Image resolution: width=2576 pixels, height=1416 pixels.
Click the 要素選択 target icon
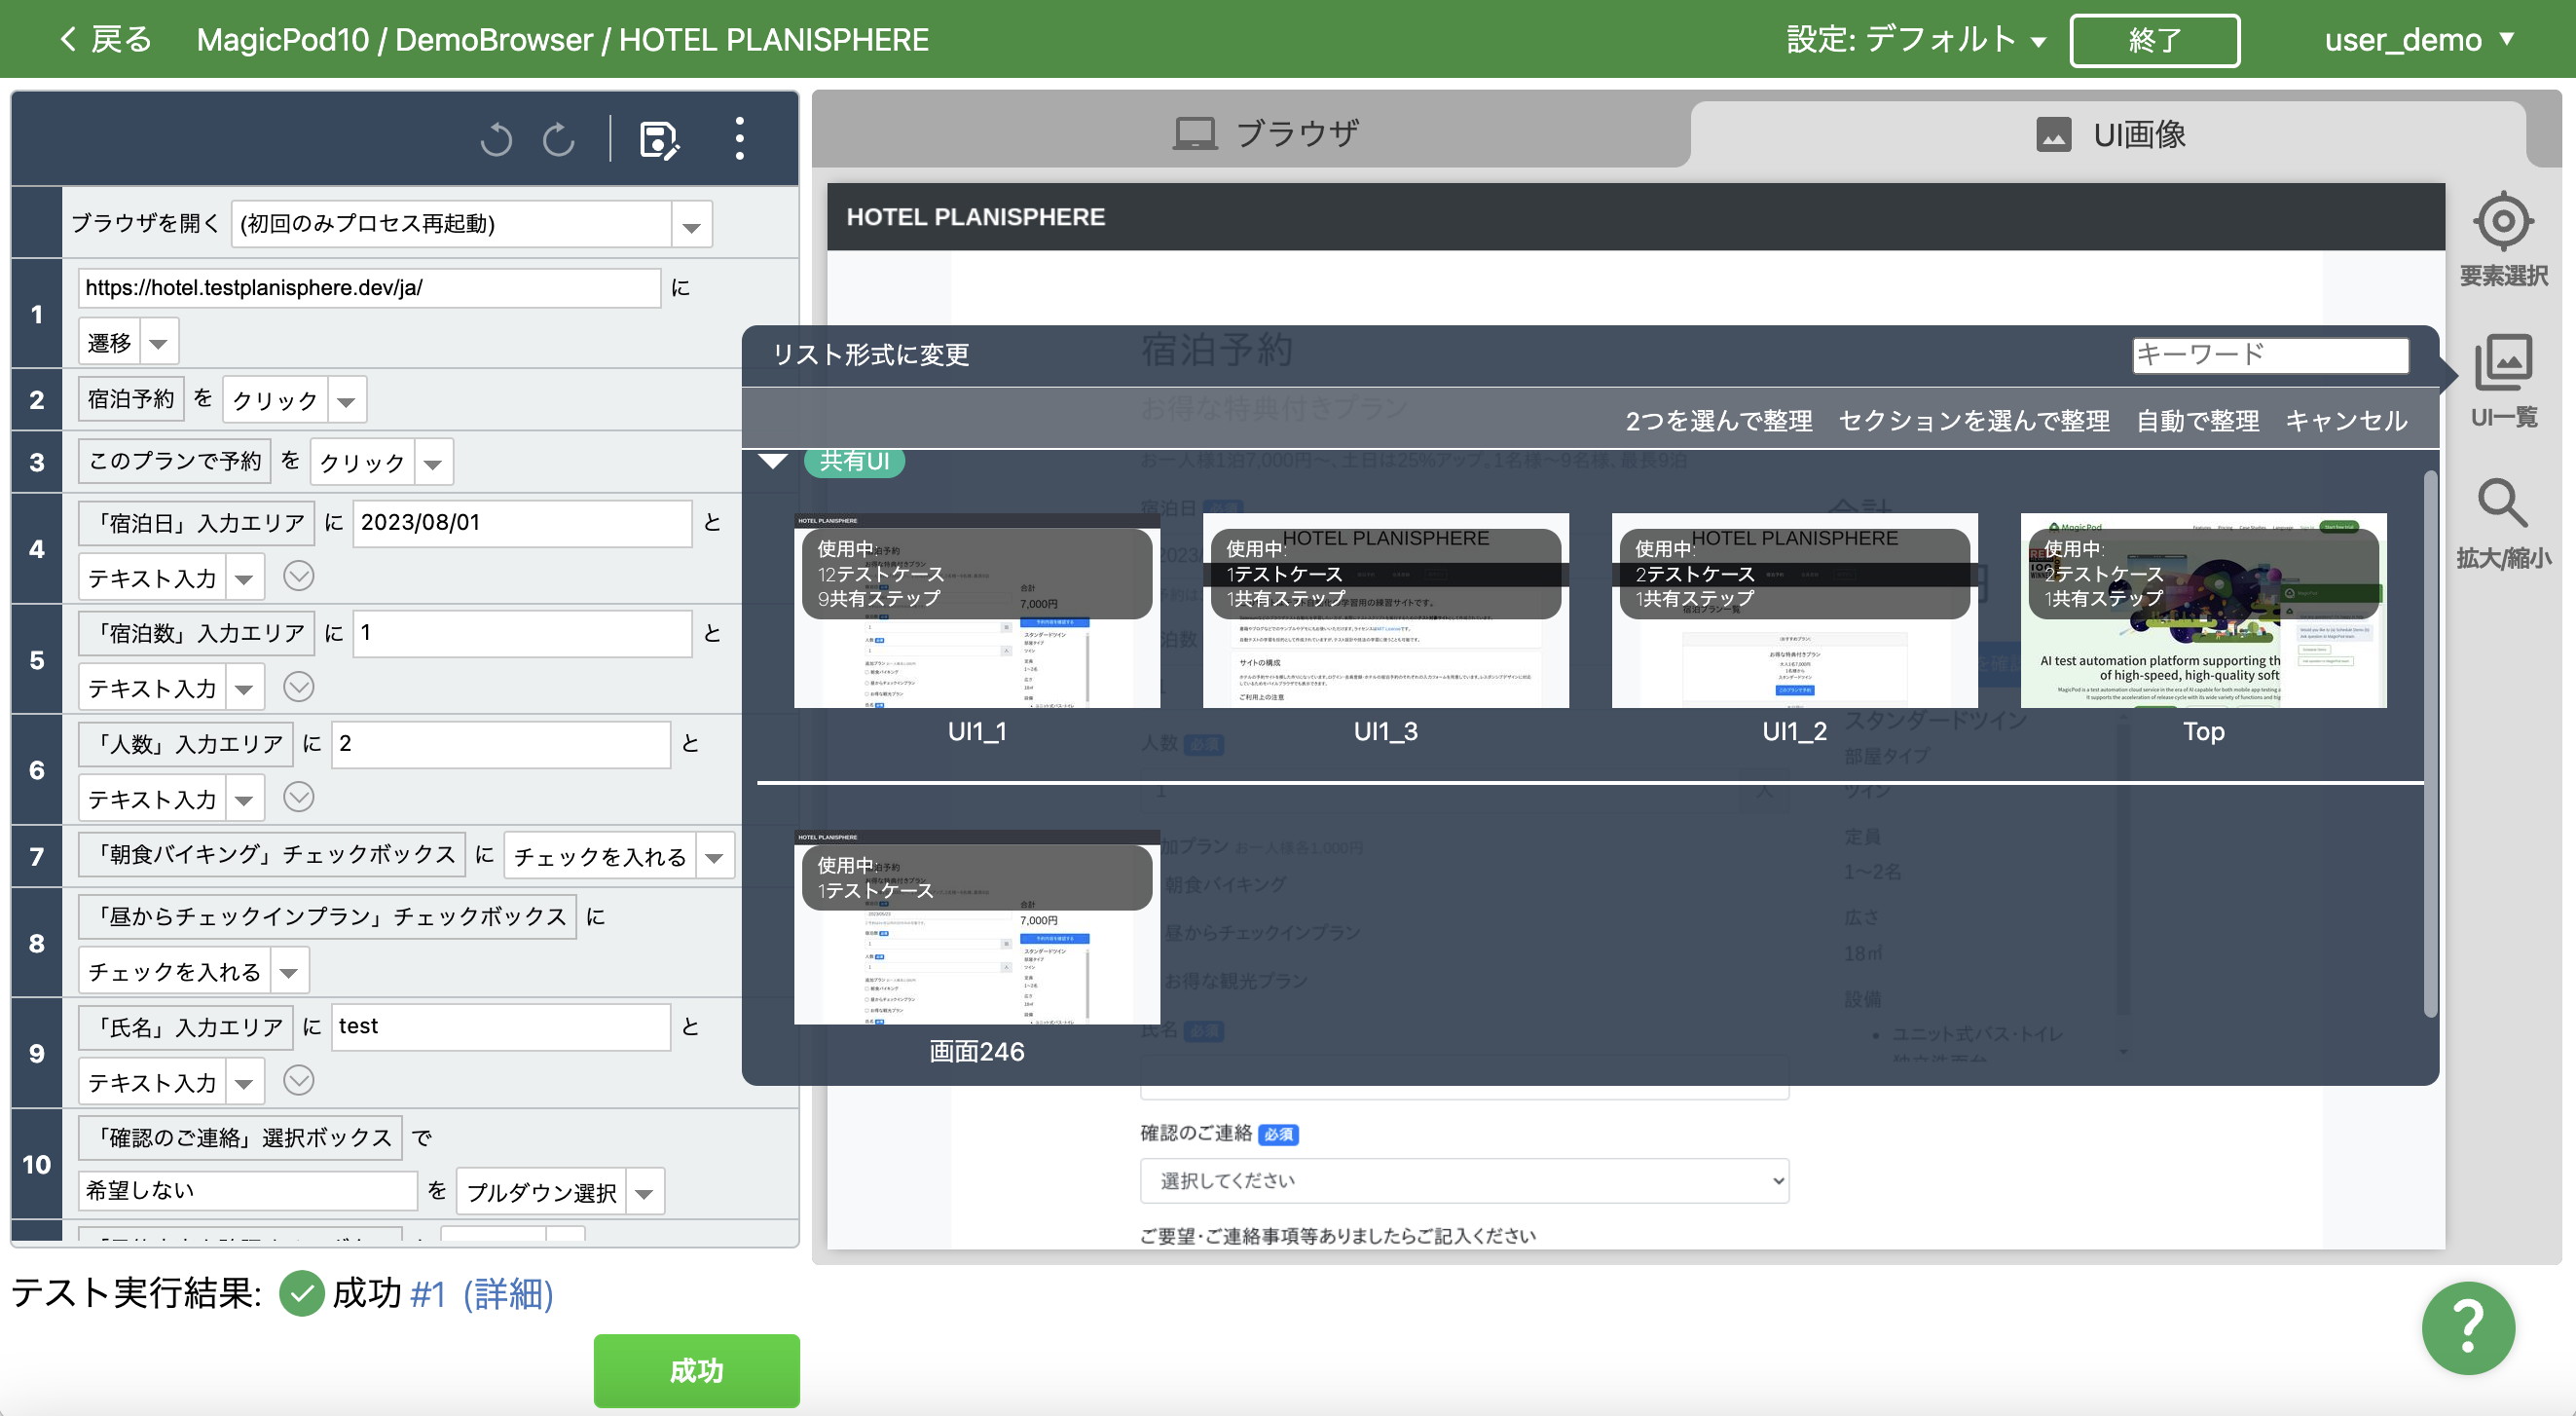(x=2503, y=221)
